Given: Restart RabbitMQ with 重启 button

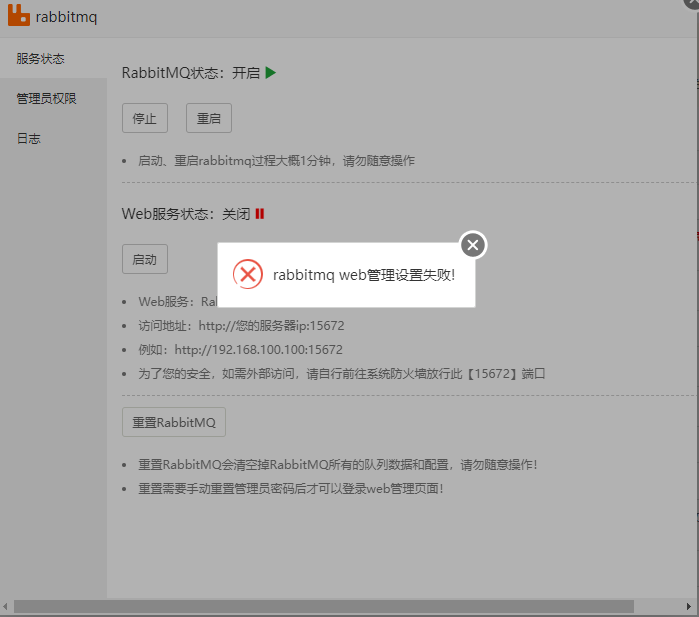Looking at the screenshot, I should click(x=209, y=118).
